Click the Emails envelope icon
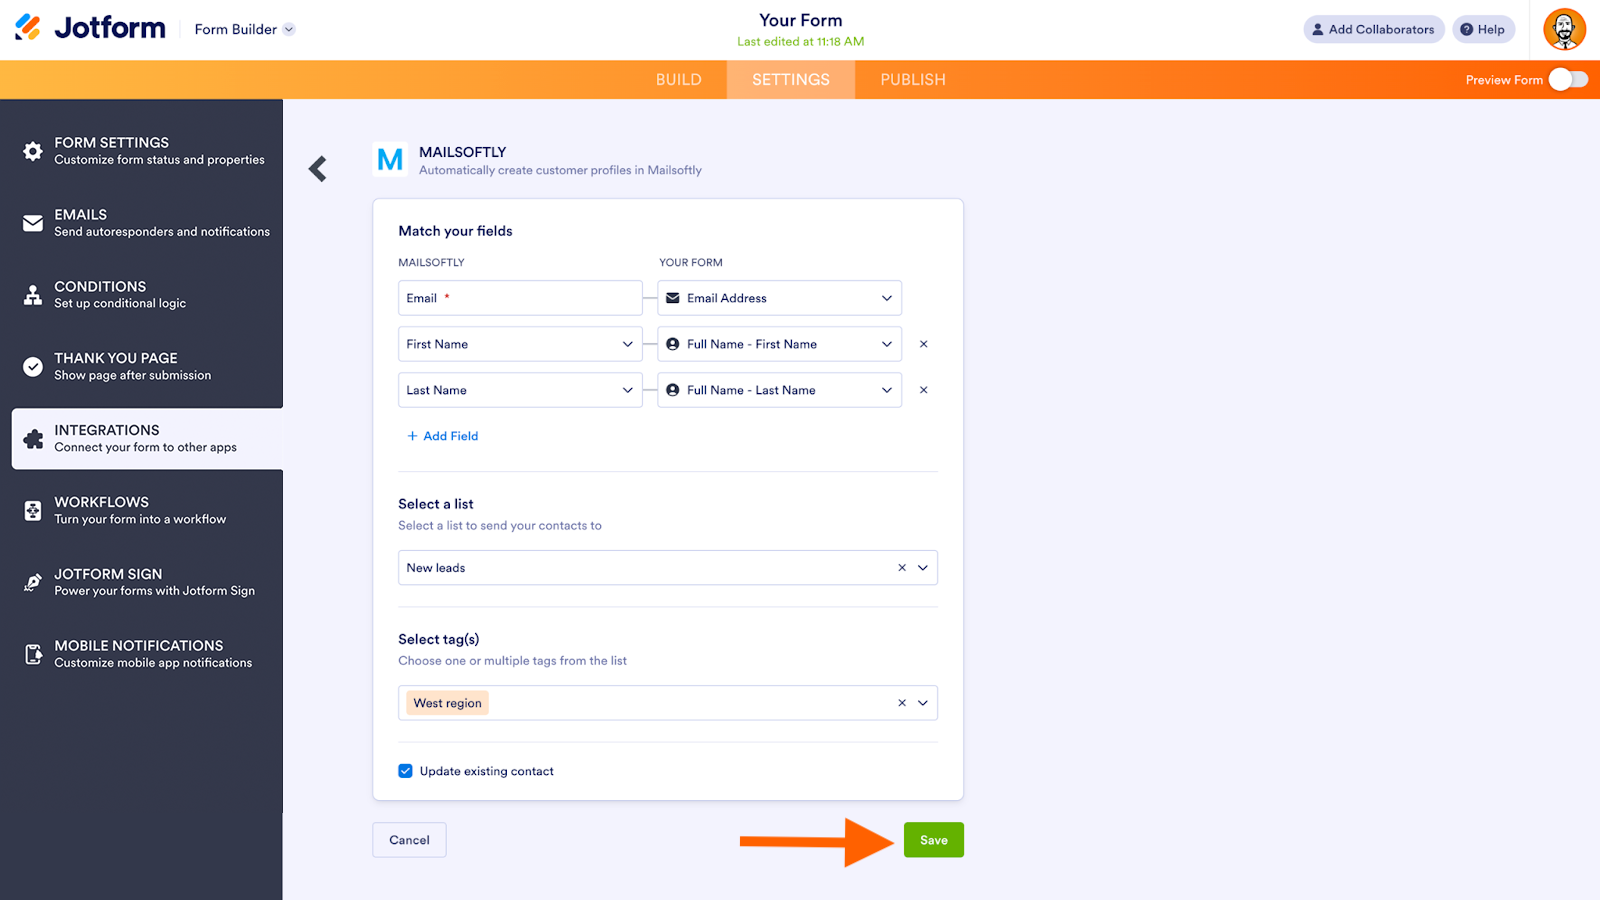Viewport: 1600px width, 900px height. [33, 223]
